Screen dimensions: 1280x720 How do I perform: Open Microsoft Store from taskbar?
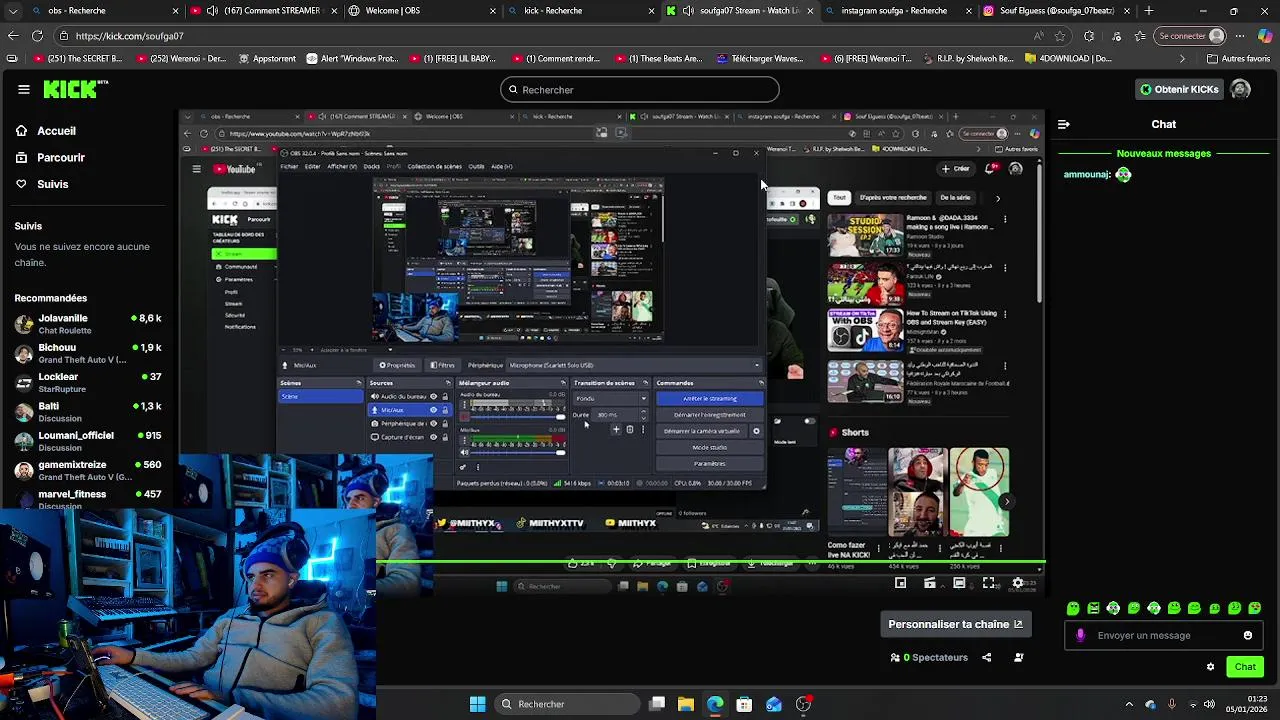click(744, 704)
